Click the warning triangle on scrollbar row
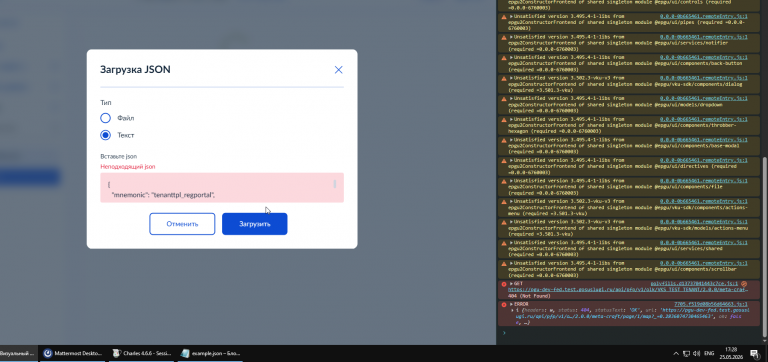 (x=504, y=263)
